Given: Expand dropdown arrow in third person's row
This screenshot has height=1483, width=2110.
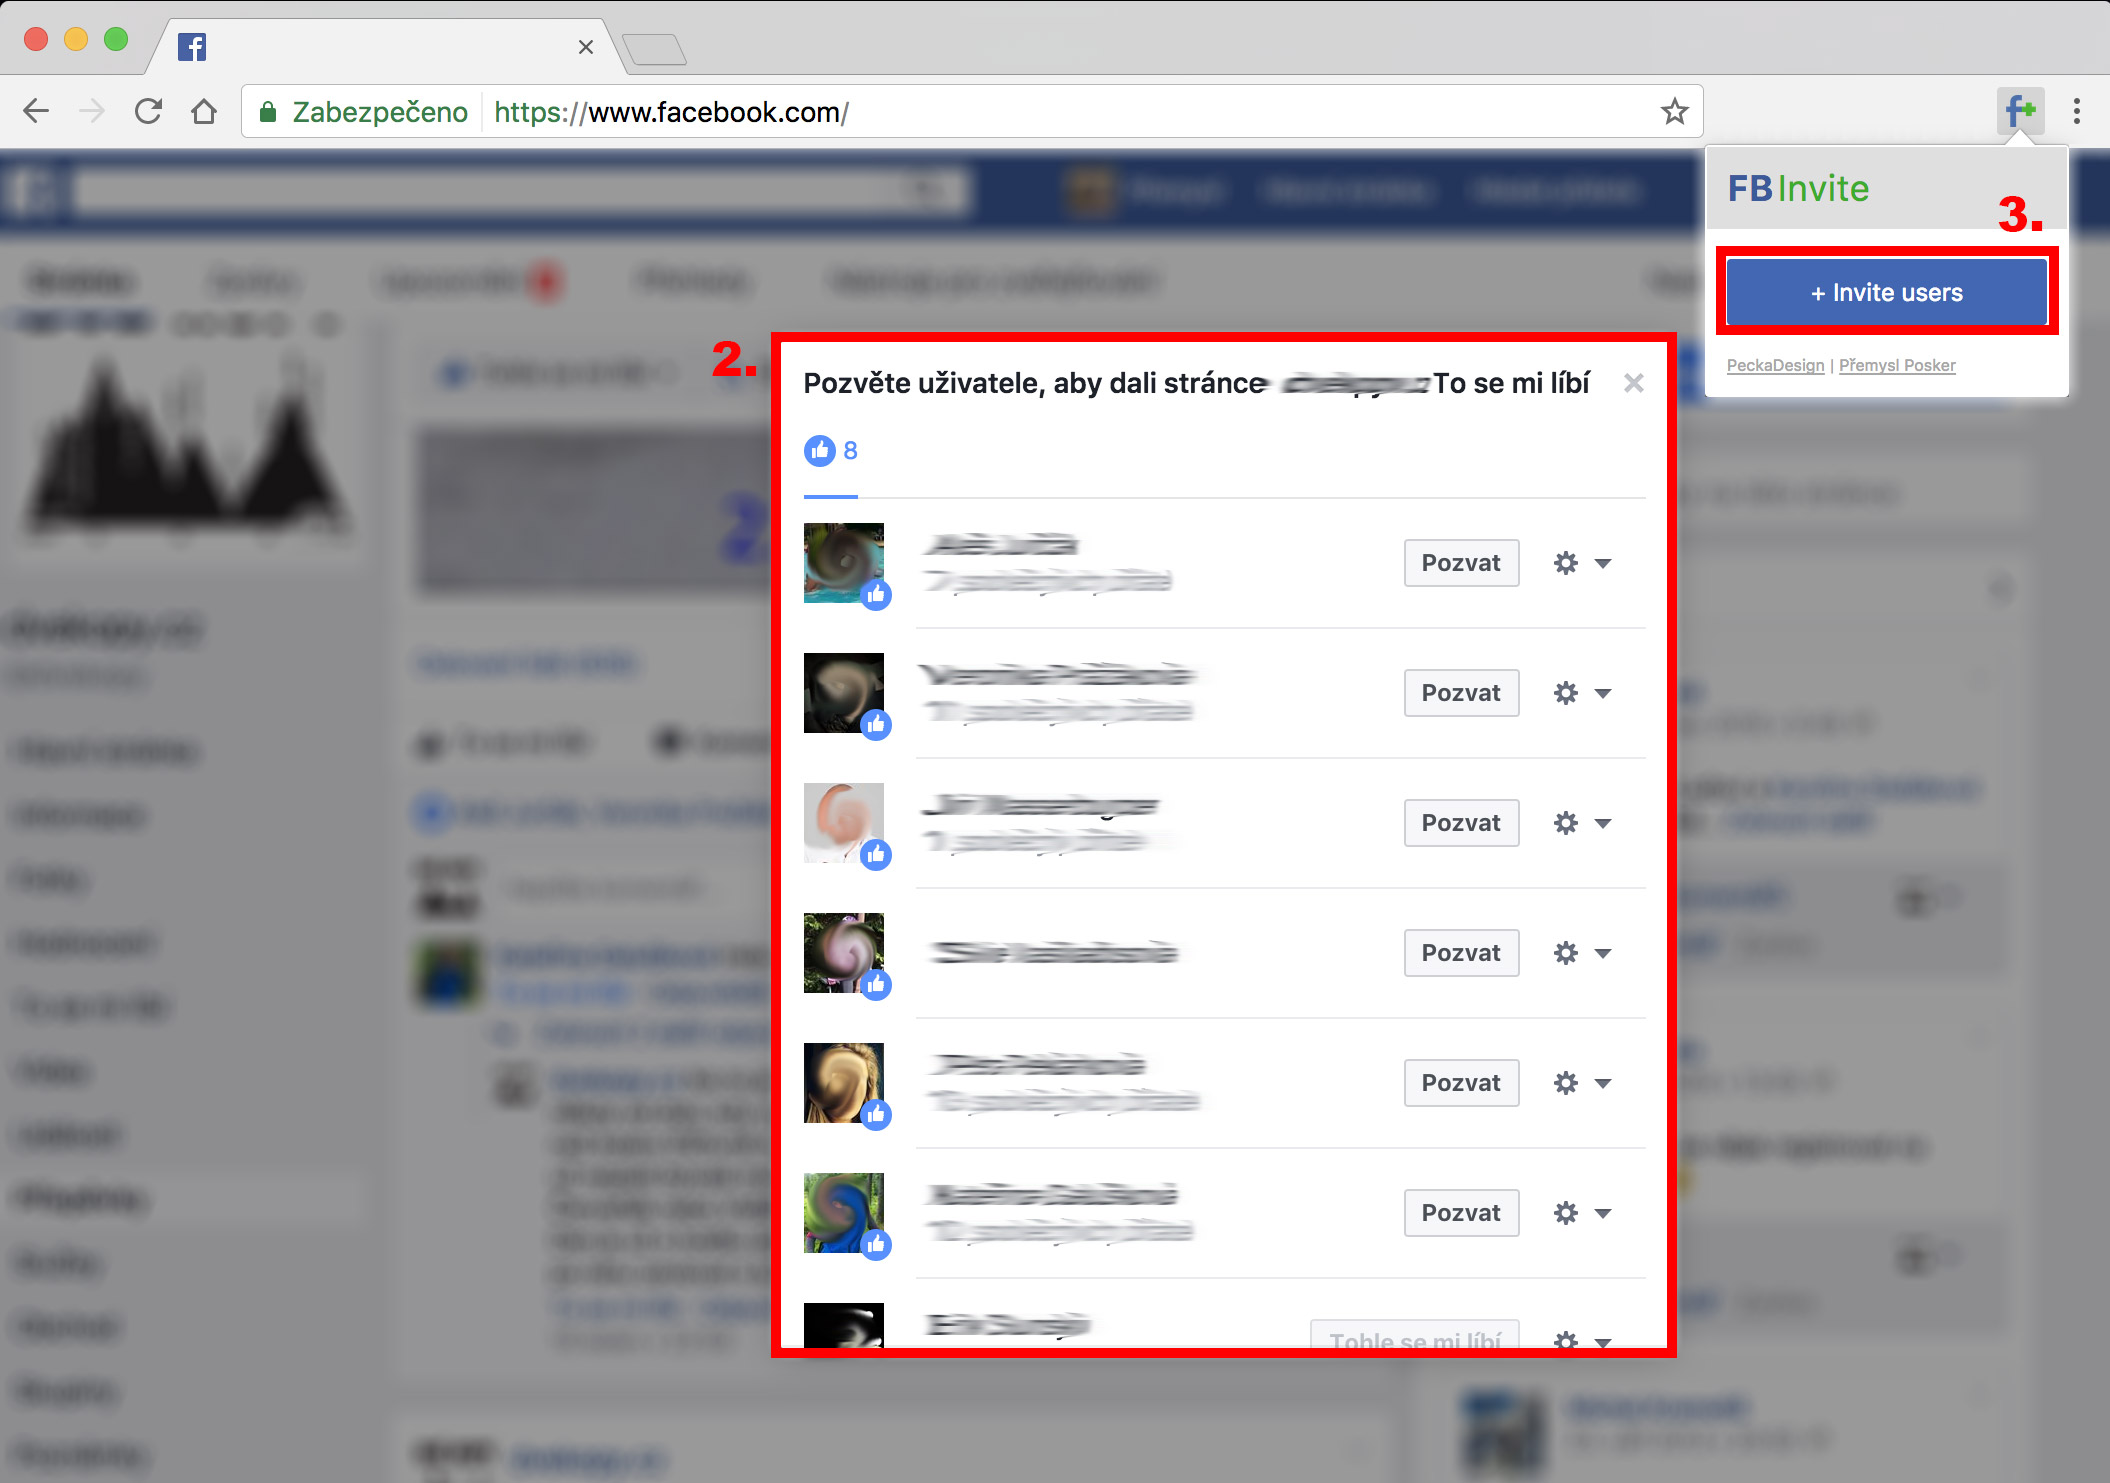Looking at the screenshot, I should pyautogui.click(x=1603, y=824).
